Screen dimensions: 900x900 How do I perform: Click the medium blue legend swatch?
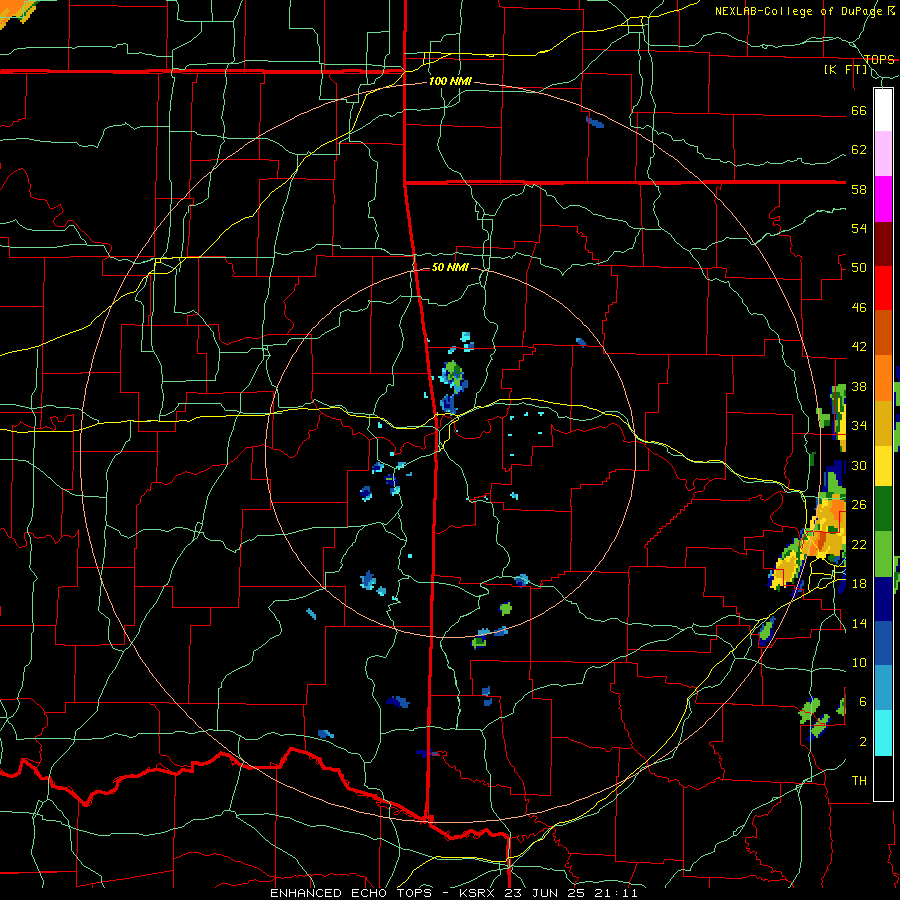click(x=883, y=643)
